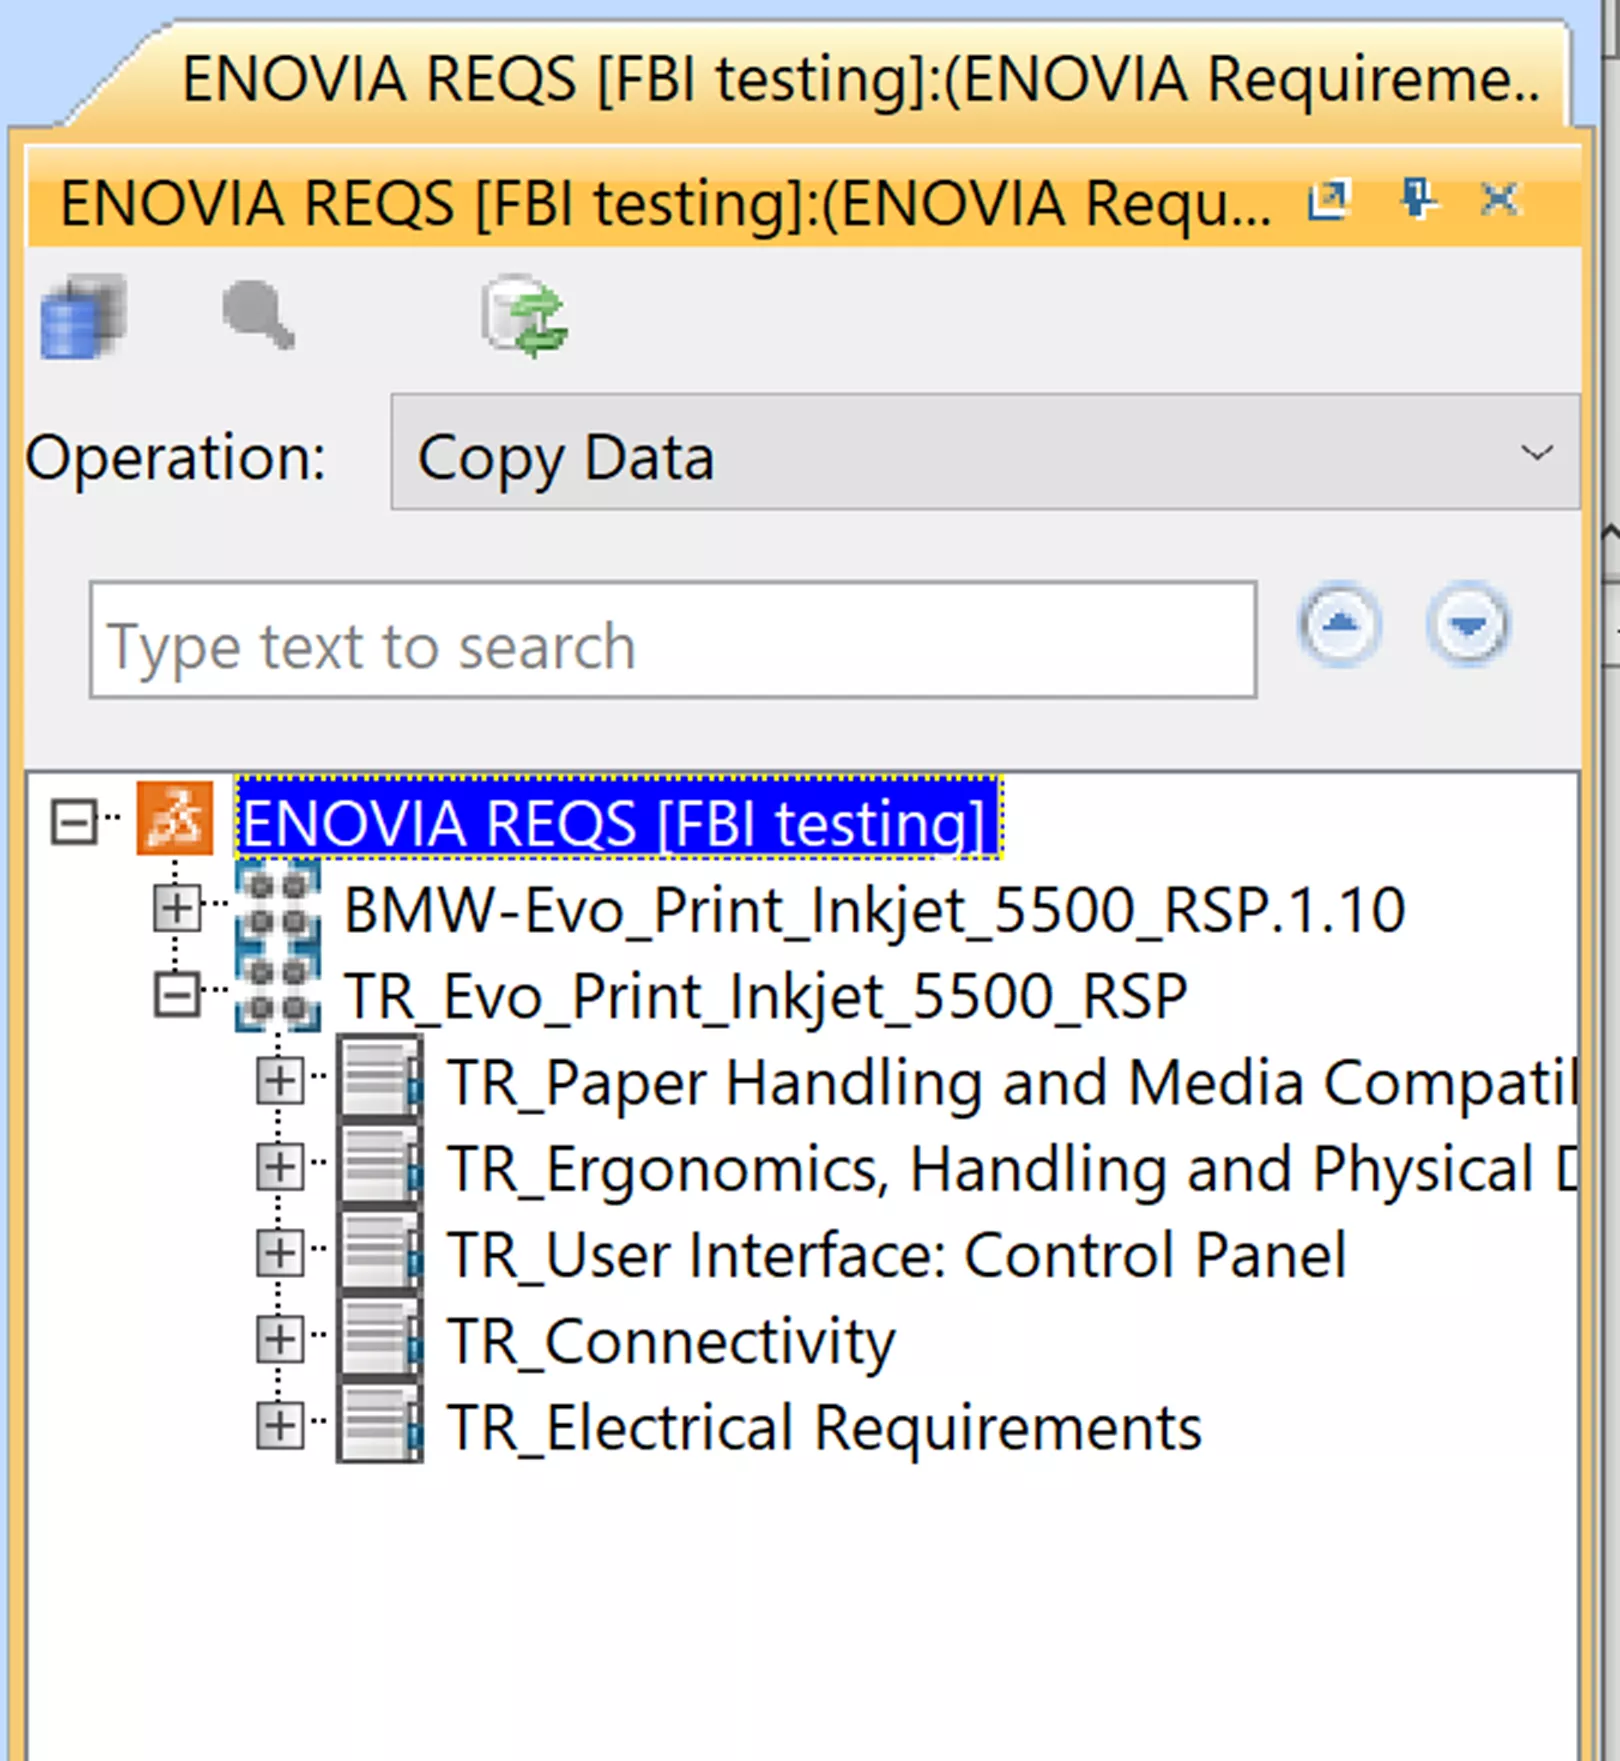Open the Operation dropdown showing Copy Data
This screenshot has width=1620, height=1761.
tap(985, 452)
